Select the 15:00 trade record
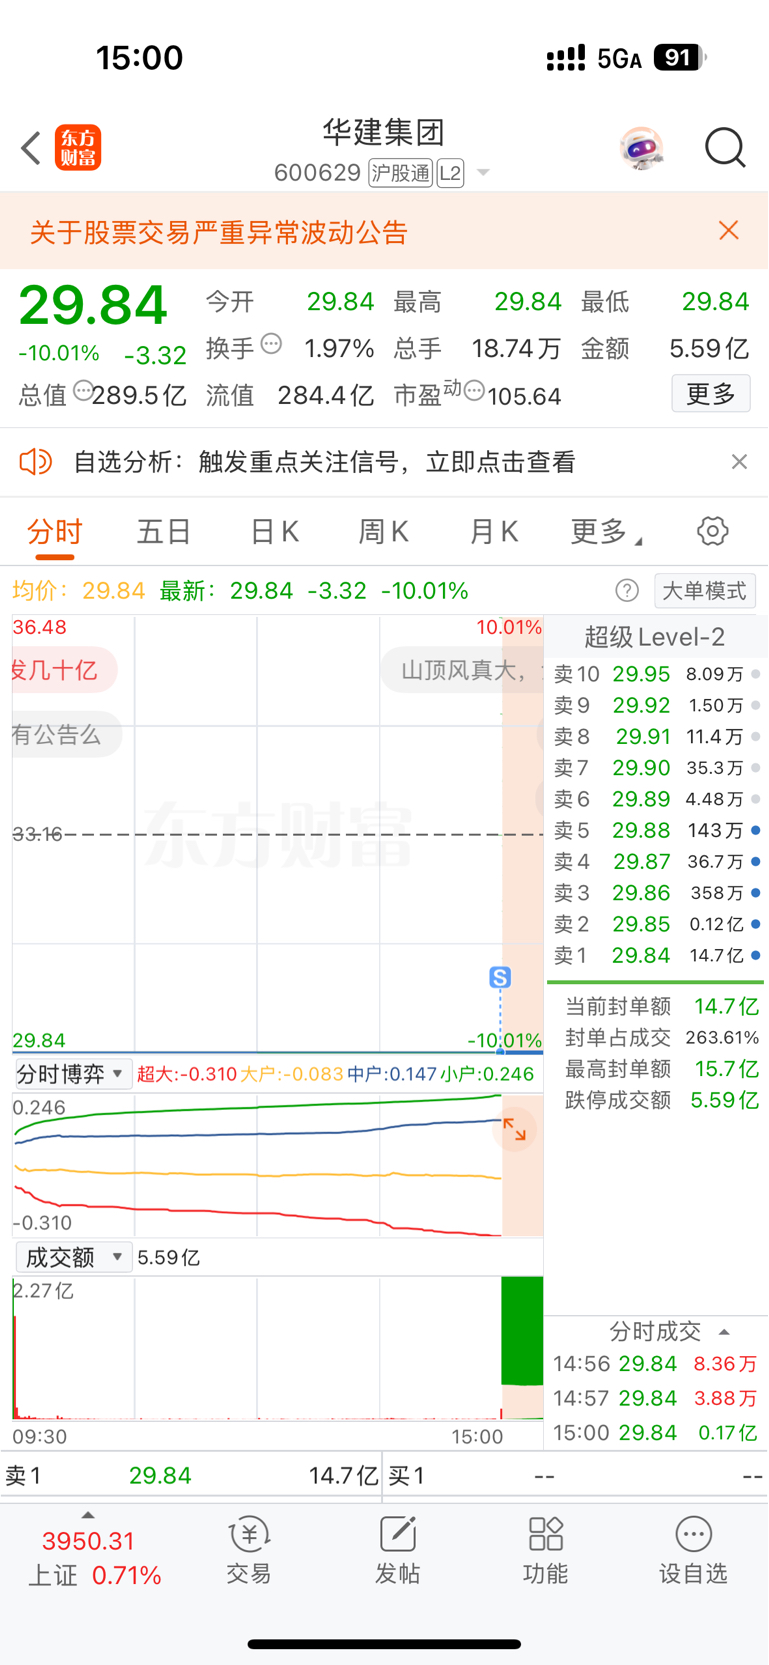 [656, 1432]
